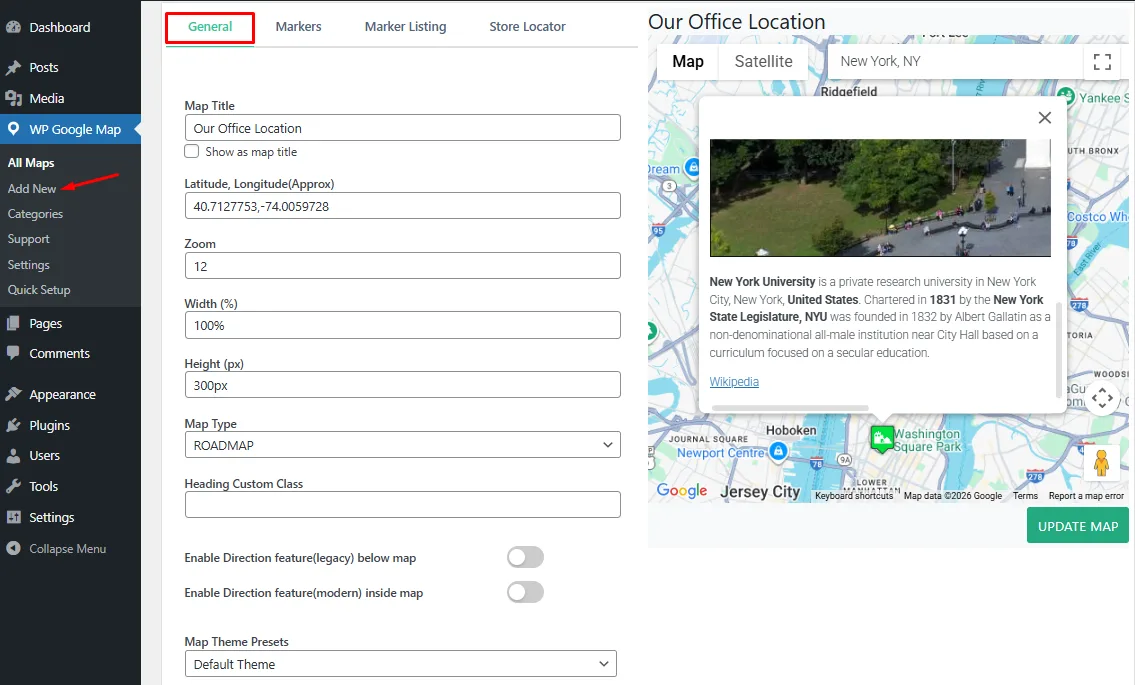Click the Street View pegman icon
The width and height of the screenshot is (1135, 685).
[1101, 463]
